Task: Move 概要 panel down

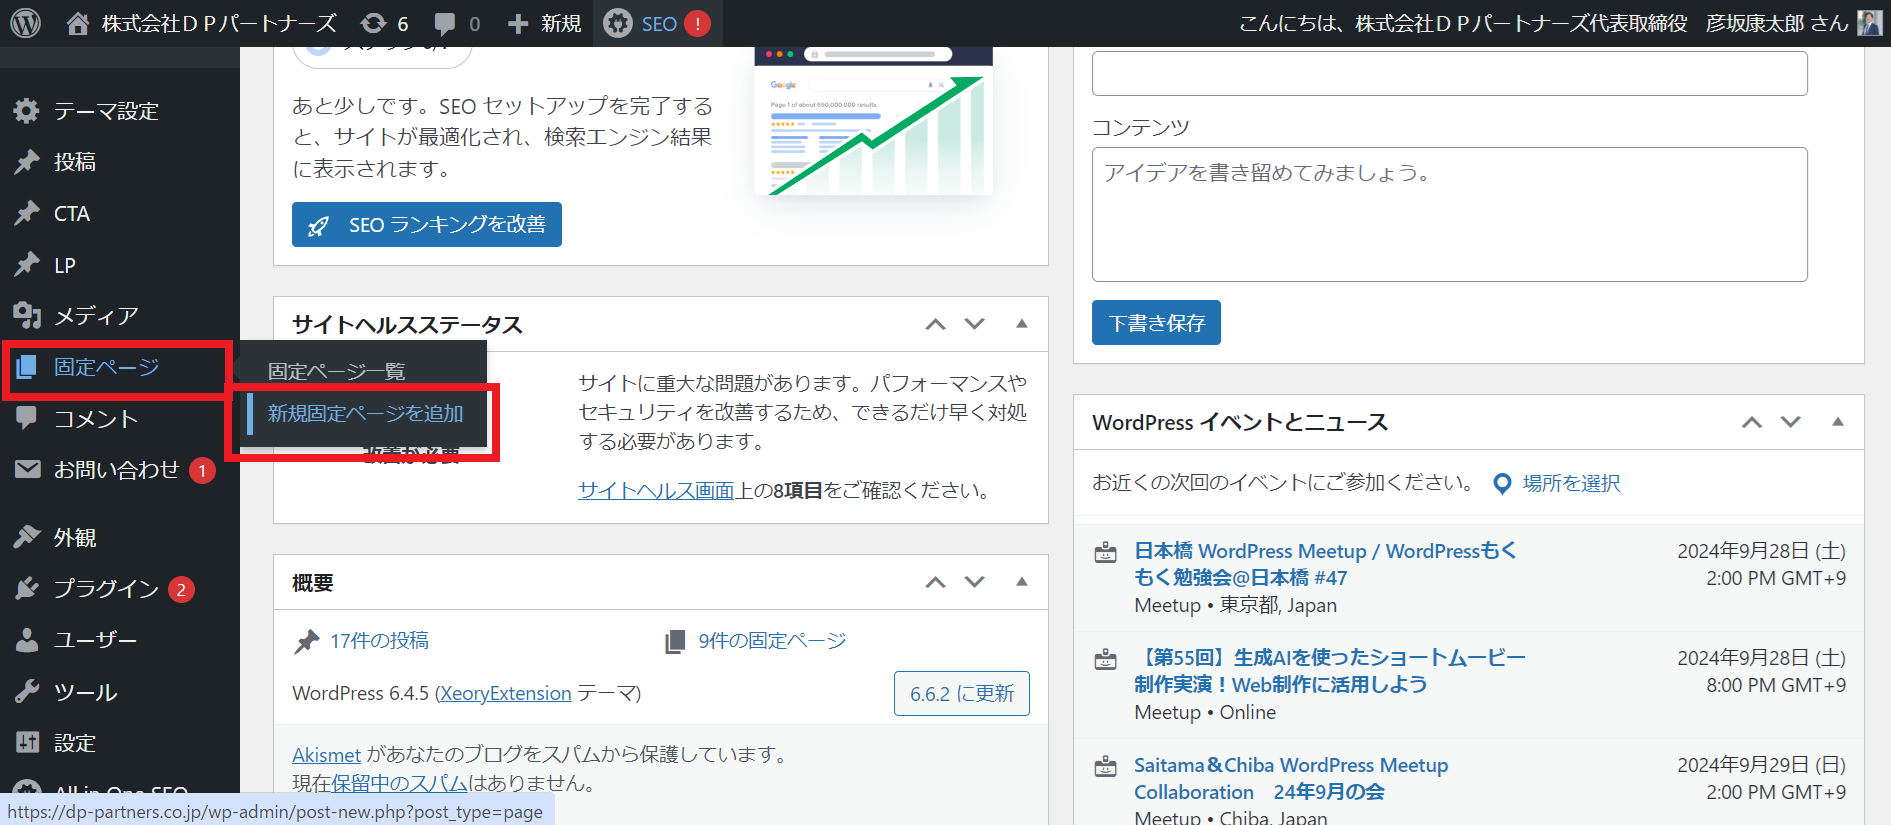Action: (x=975, y=582)
